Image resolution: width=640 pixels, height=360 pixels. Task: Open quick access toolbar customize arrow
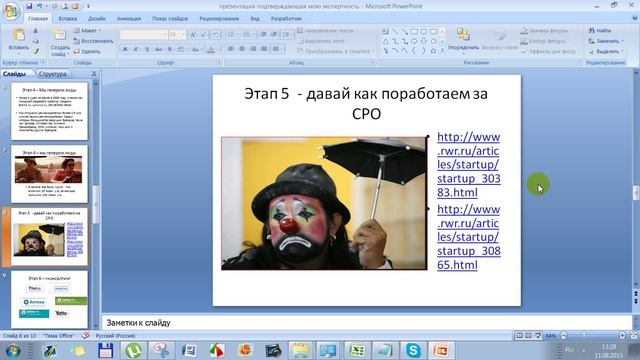tap(88, 7)
